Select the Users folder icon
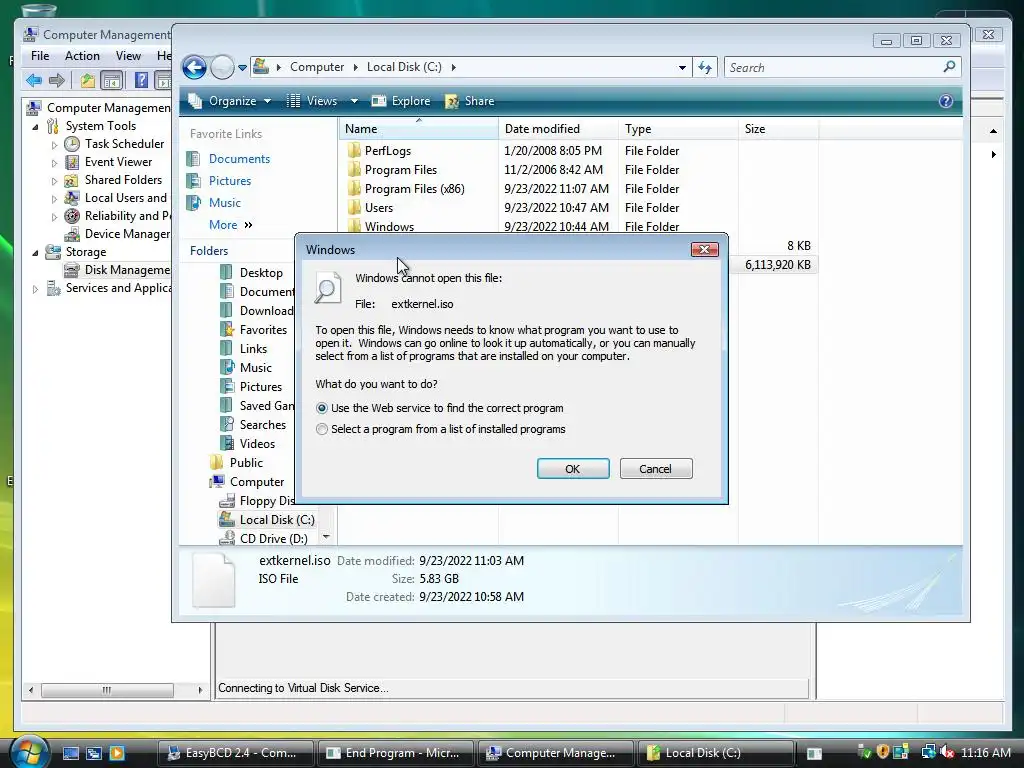This screenshot has height=768, width=1024. (x=354, y=208)
